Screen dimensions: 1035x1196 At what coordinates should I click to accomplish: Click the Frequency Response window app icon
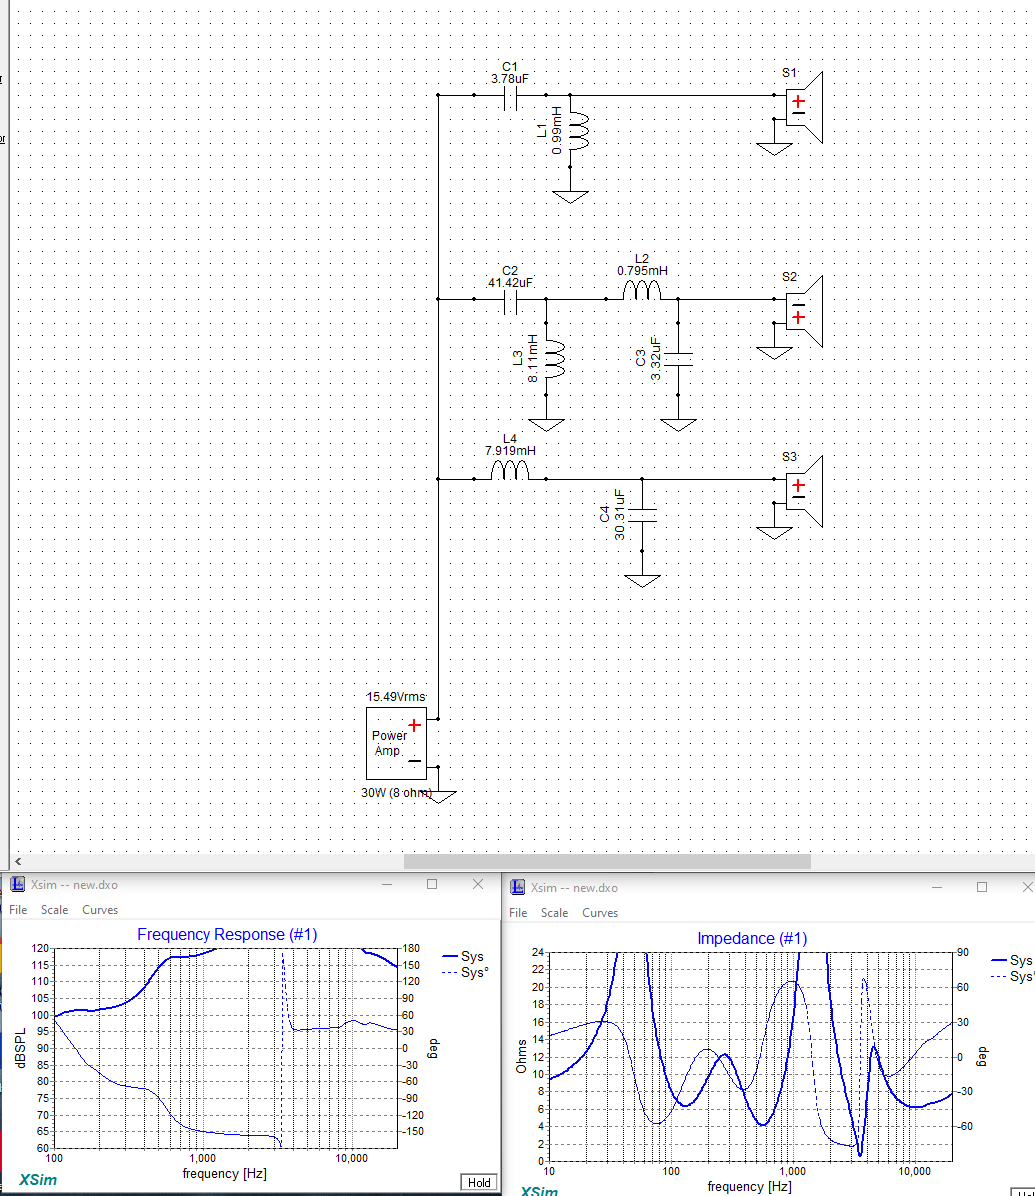pyautogui.click(x=17, y=884)
